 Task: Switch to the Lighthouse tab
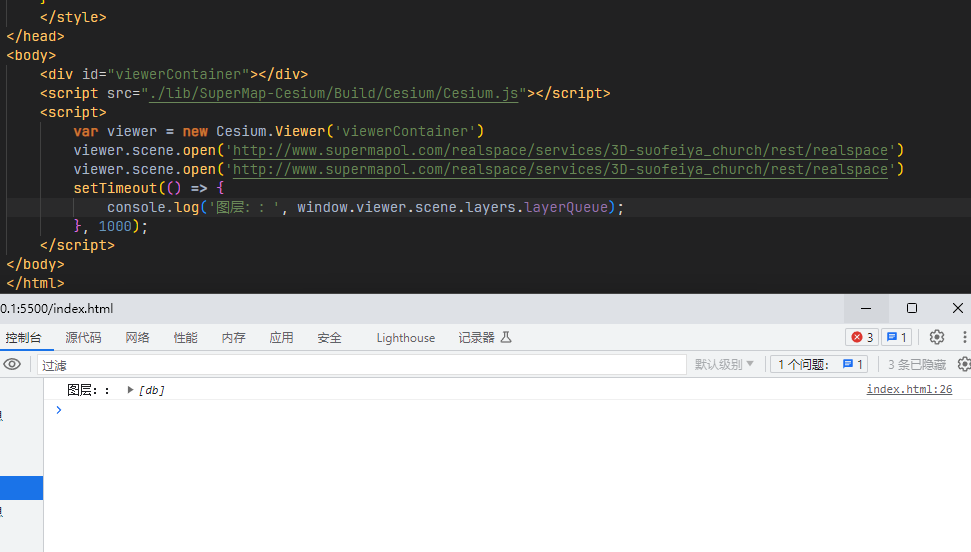pos(406,338)
